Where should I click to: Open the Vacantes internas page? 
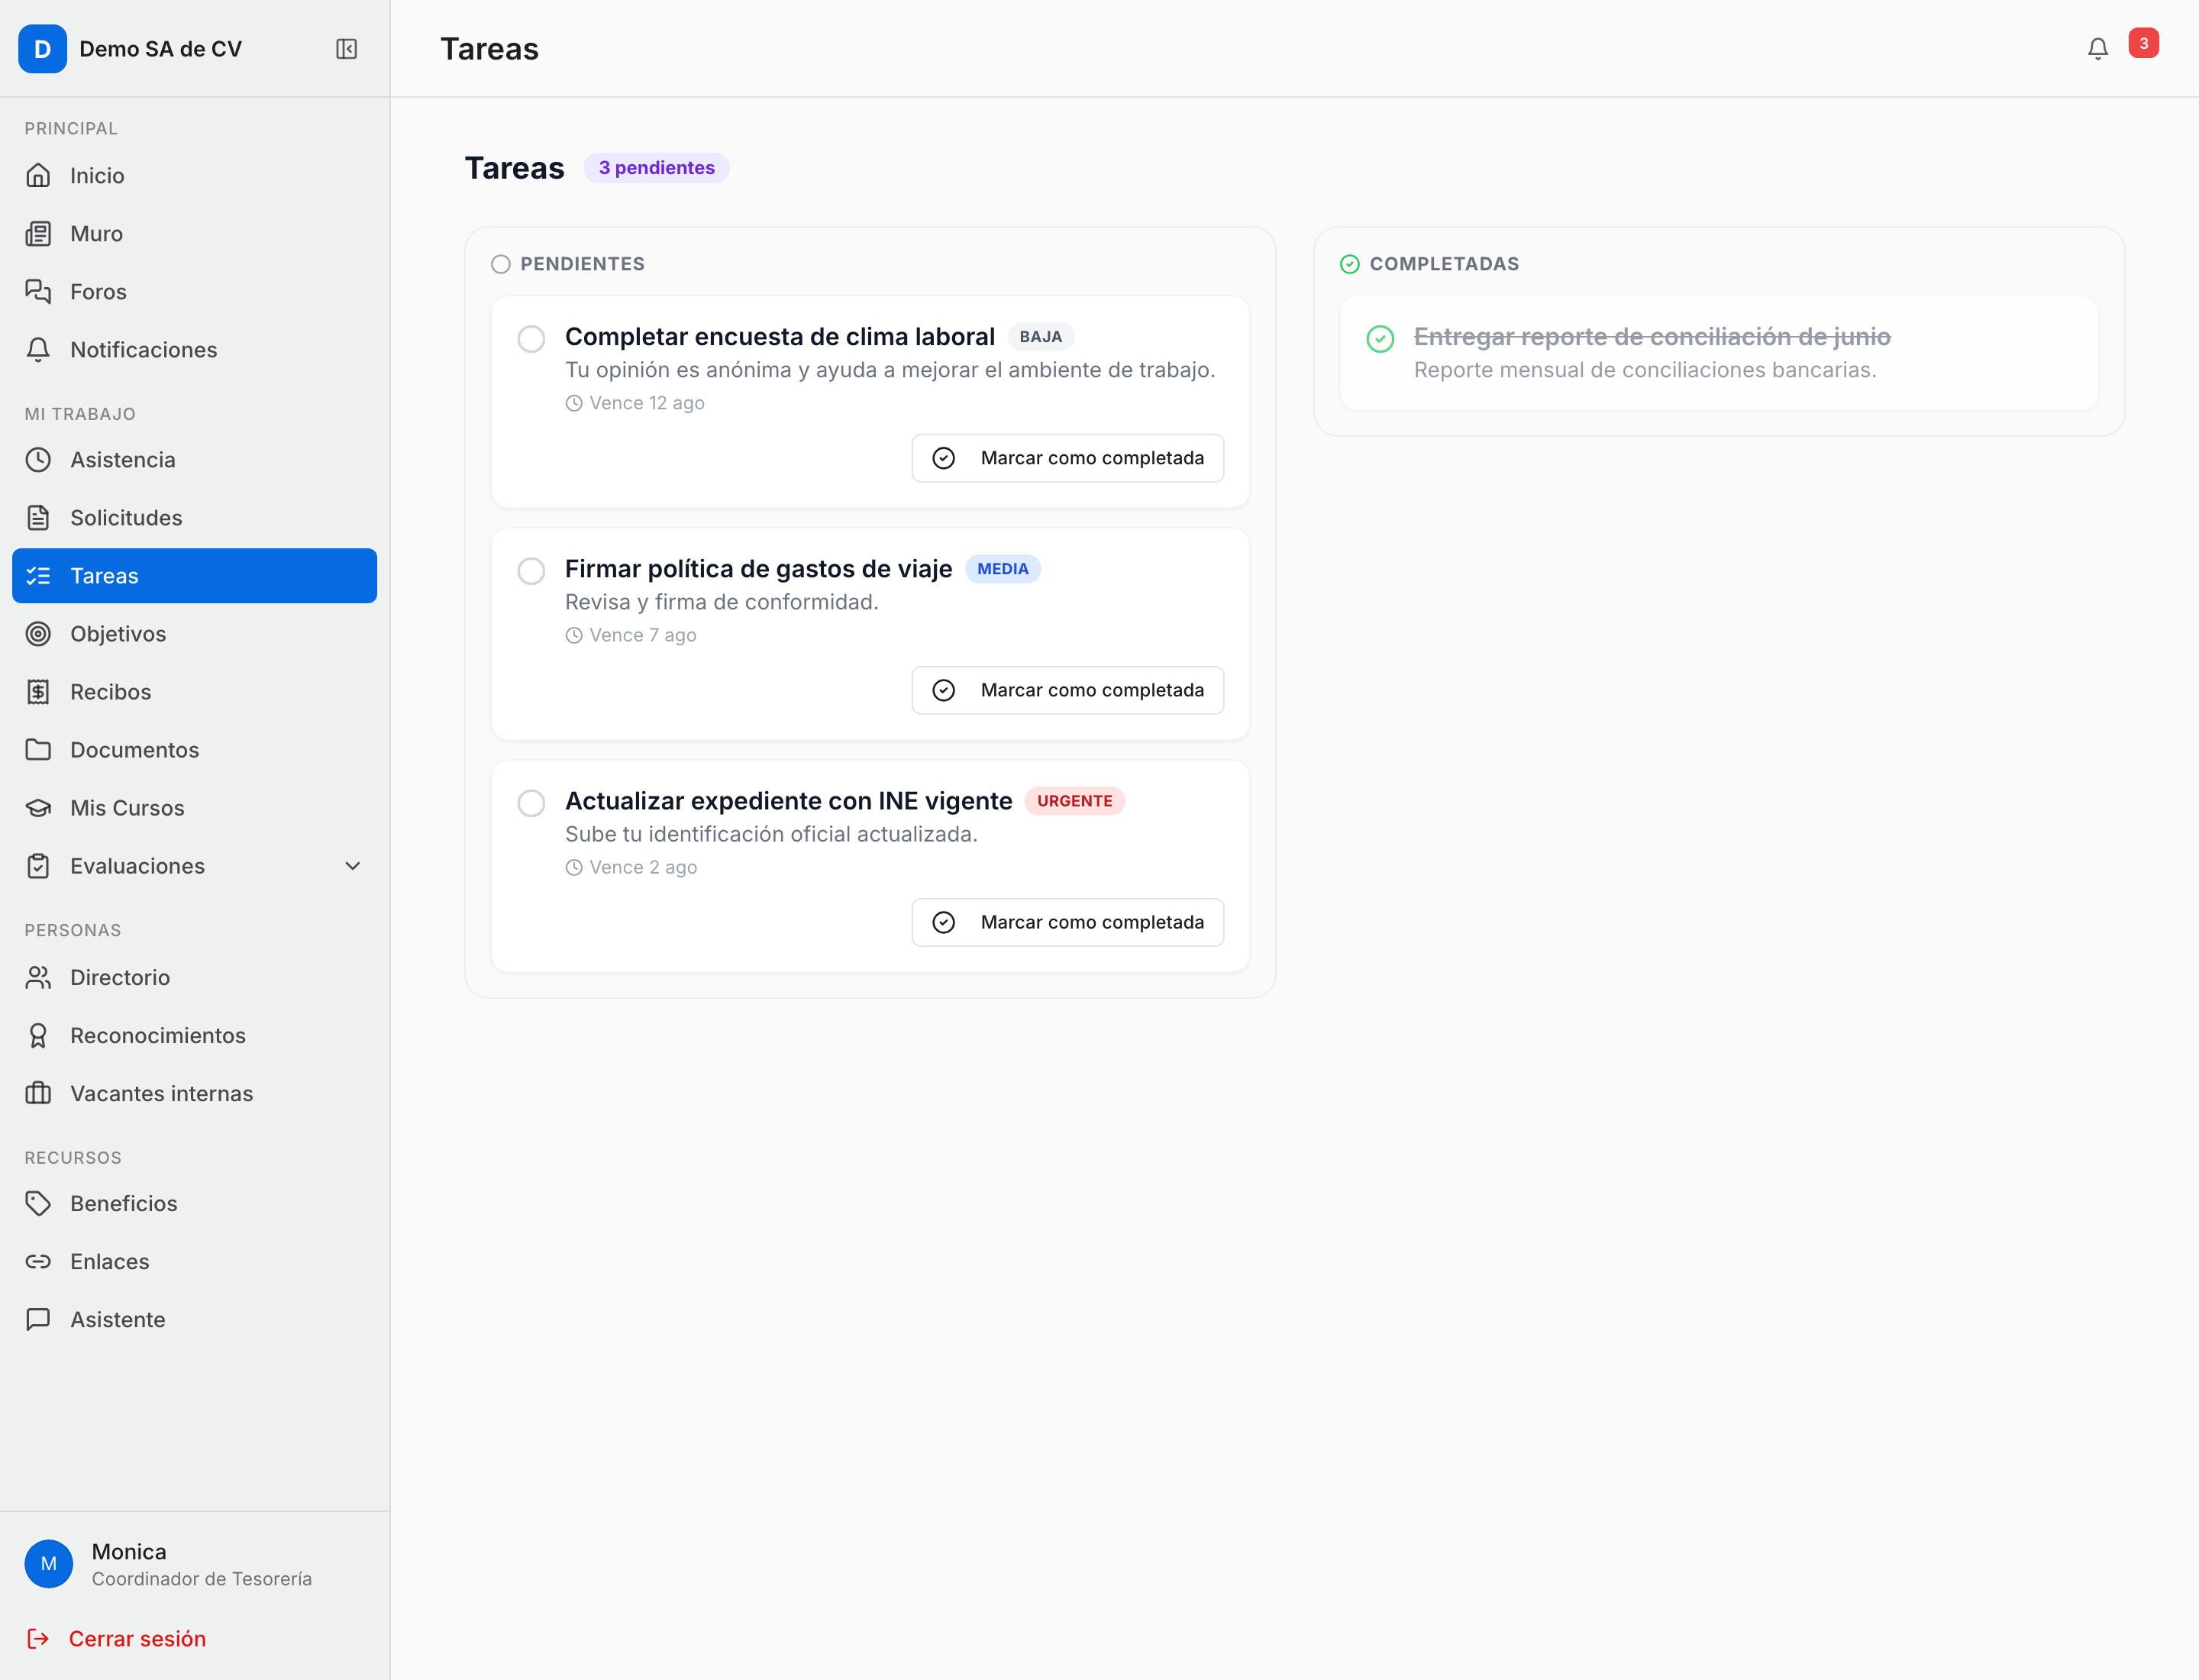pyautogui.click(x=194, y=1093)
